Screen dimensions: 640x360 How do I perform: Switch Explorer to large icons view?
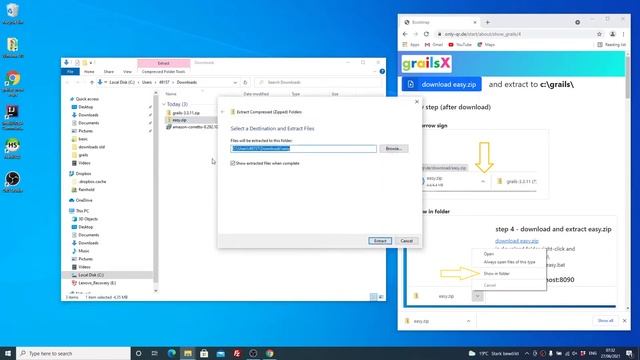point(381,297)
